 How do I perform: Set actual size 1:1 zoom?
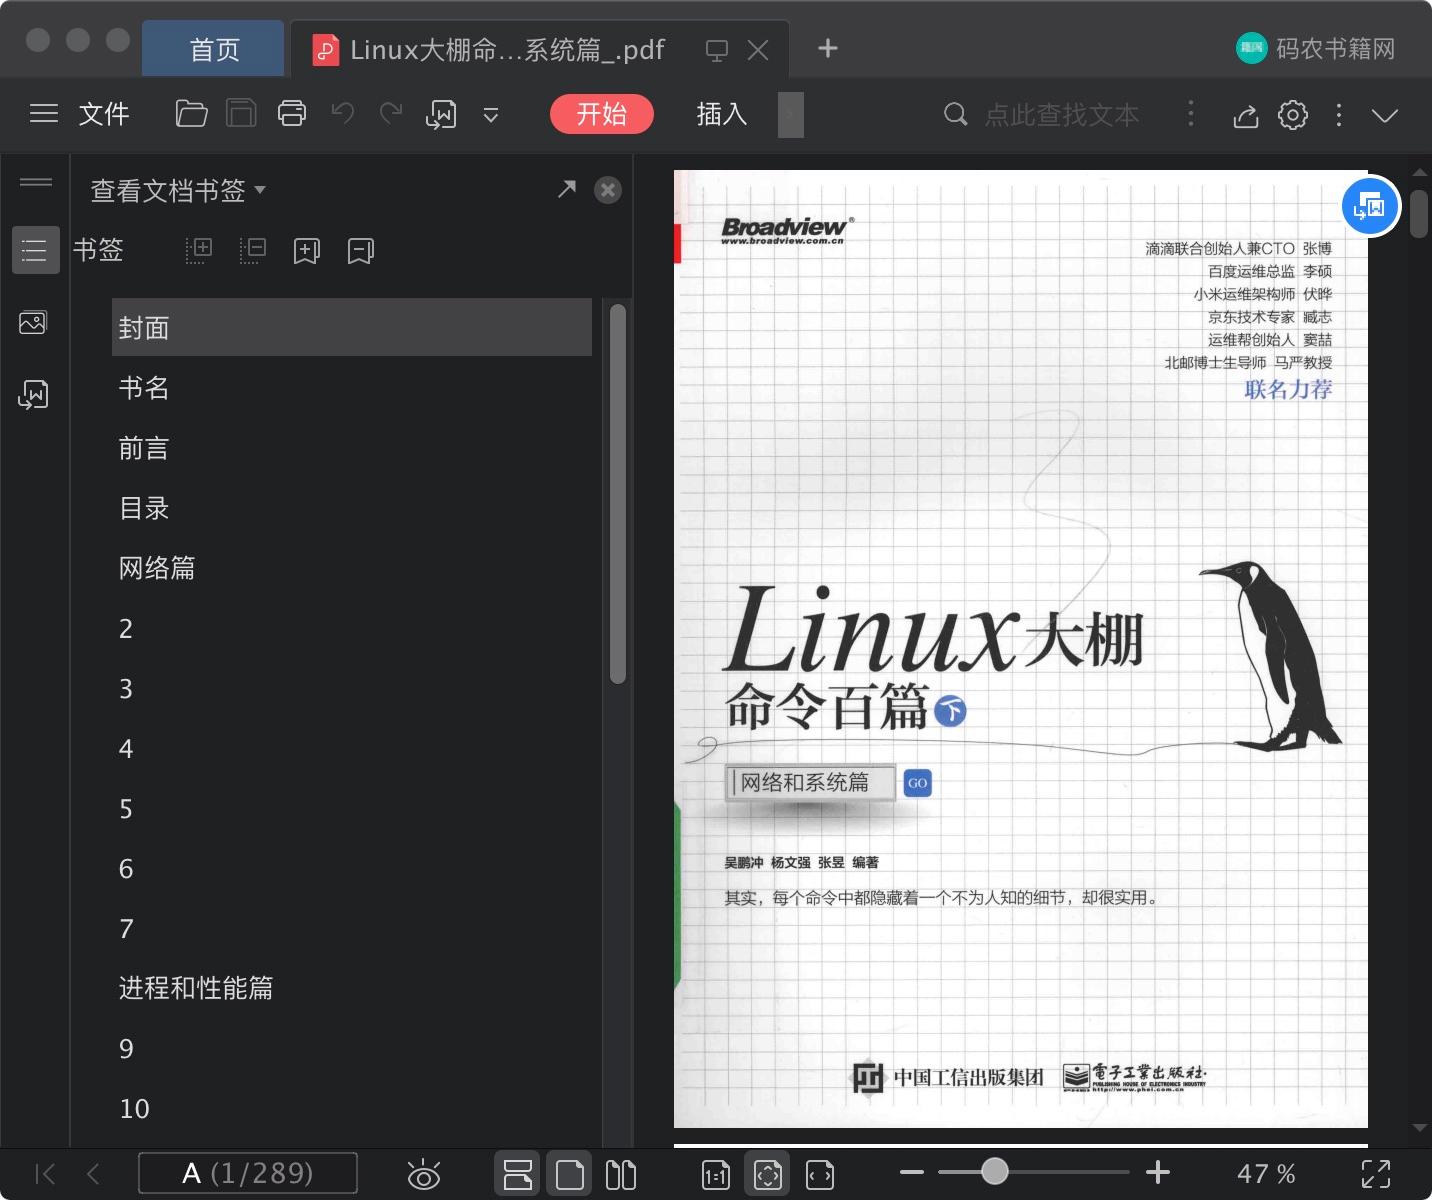click(x=716, y=1175)
